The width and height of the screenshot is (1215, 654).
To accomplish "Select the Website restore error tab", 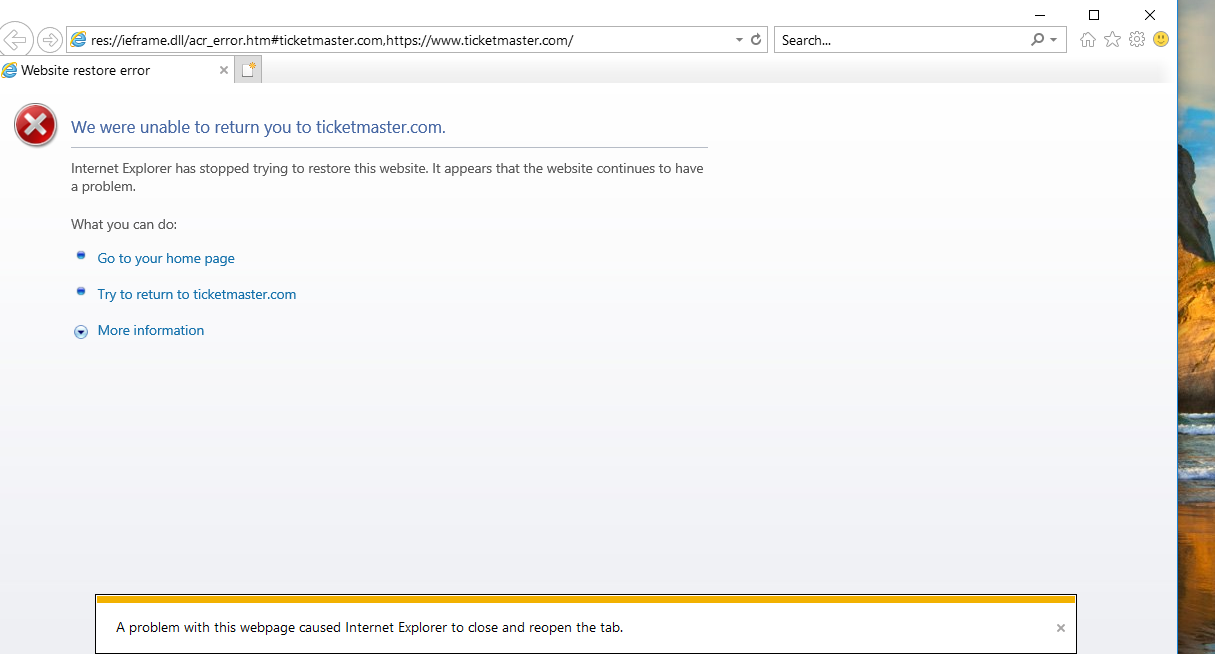I will (117, 70).
